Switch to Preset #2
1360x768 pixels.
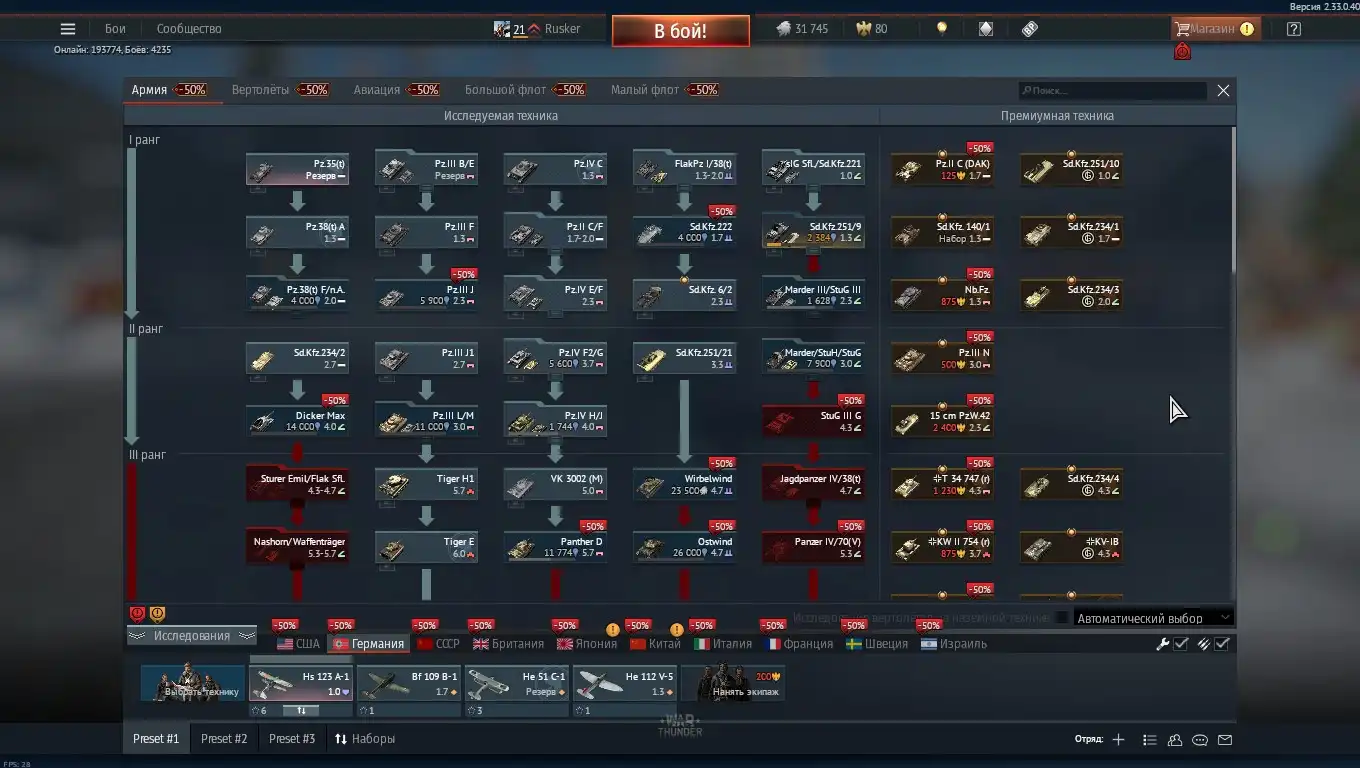point(224,739)
